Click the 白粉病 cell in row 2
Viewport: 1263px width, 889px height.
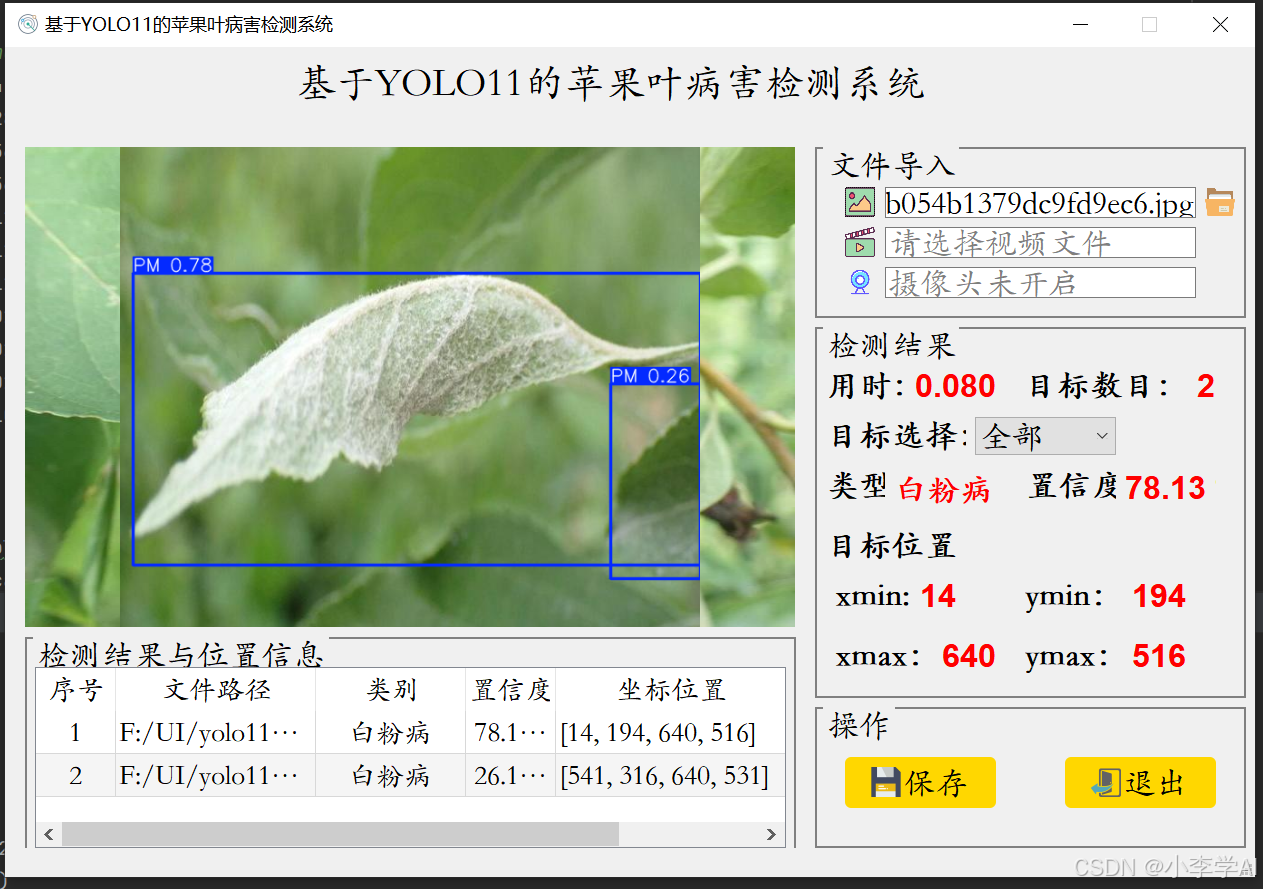click(x=391, y=775)
